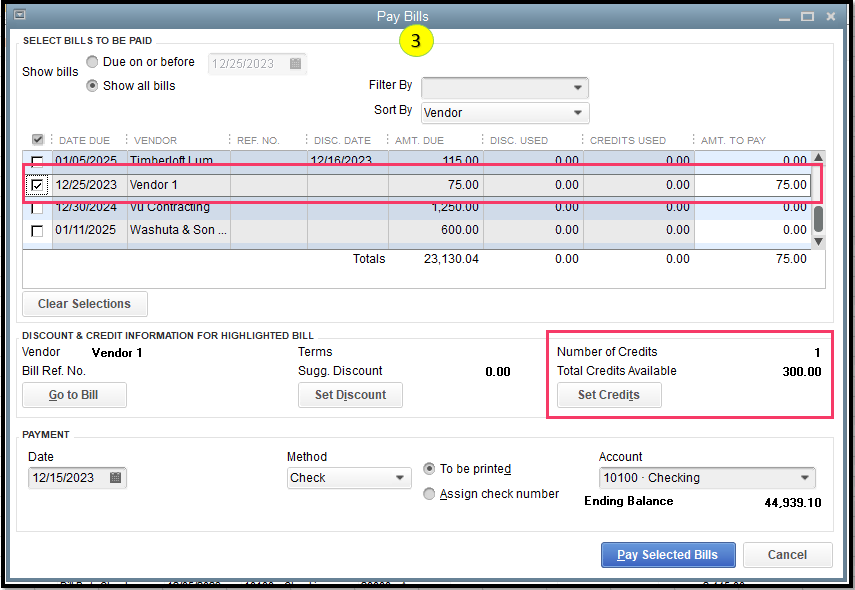Sort by the Date Due column header
Viewport: 855px width, 590px height.
coord(85,140)
